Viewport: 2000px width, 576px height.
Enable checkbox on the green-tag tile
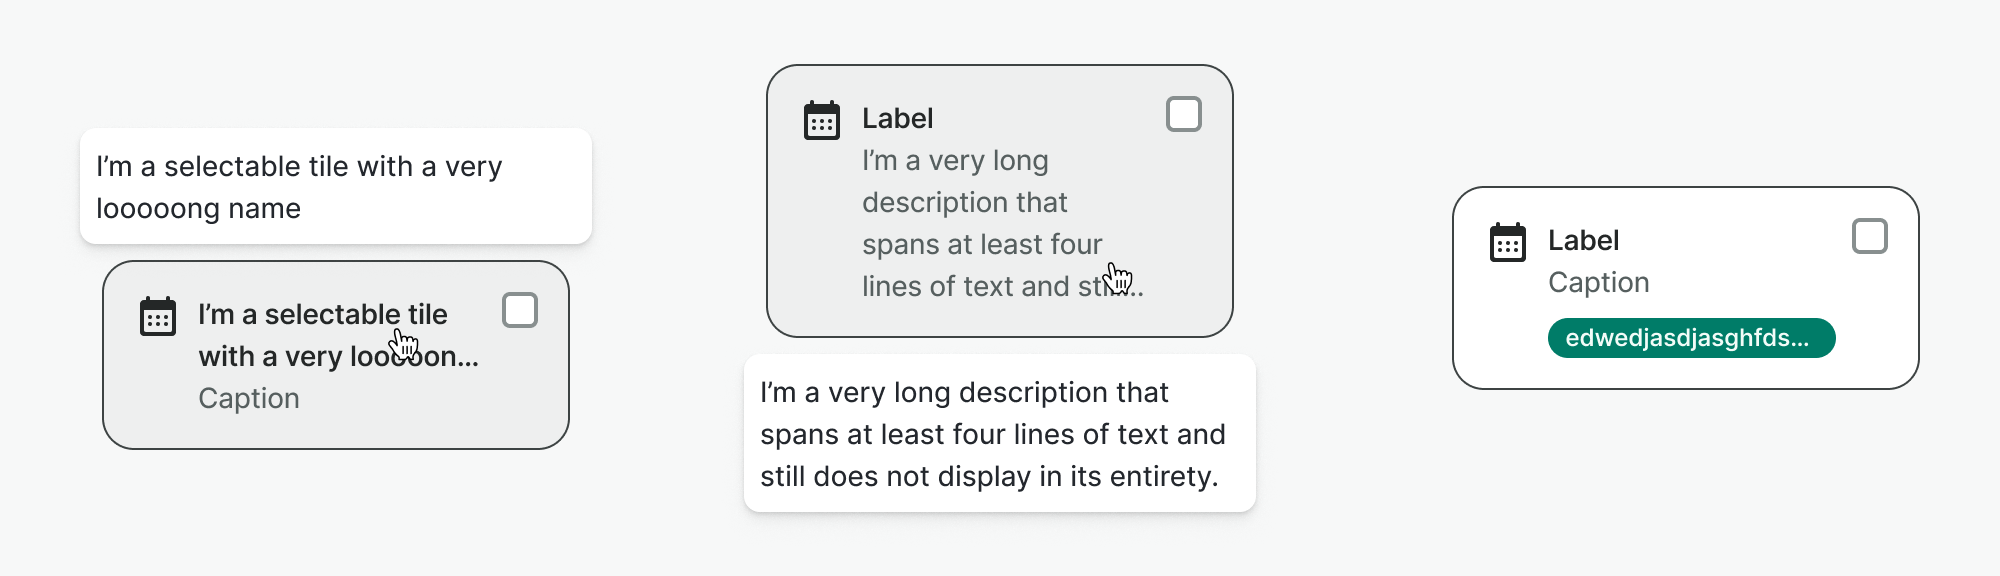click(x=1870, y=237)
